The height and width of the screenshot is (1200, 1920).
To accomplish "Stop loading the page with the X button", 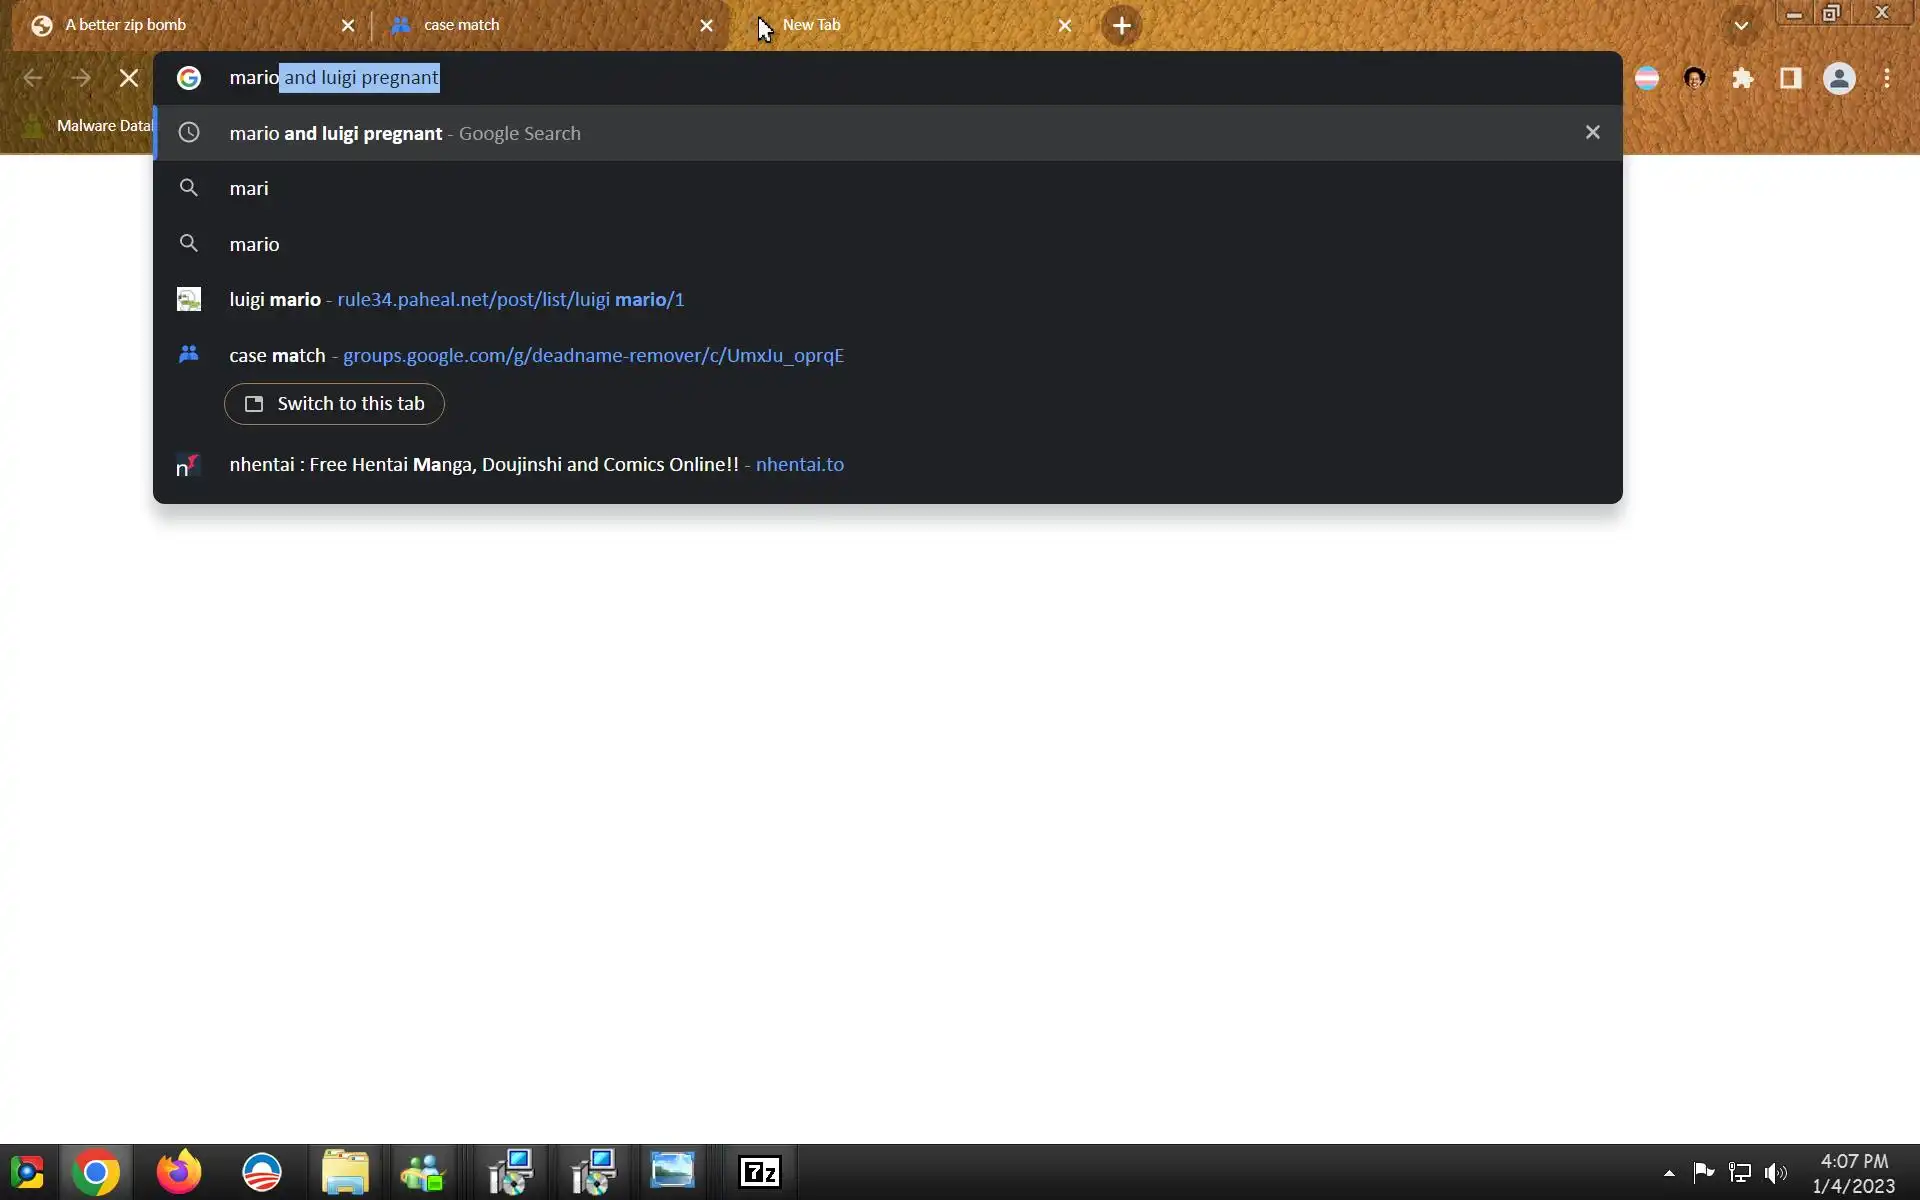I will click(x=129, y=78).
